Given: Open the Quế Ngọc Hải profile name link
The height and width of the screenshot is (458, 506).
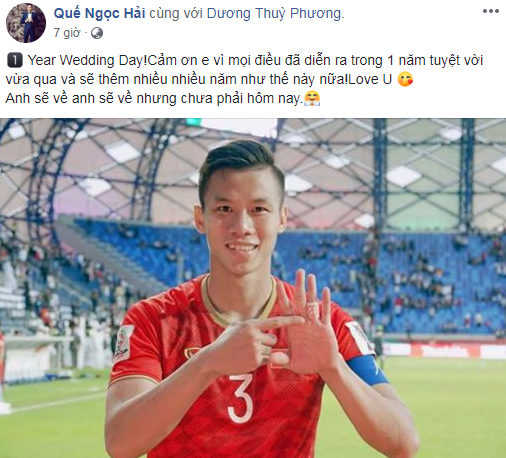Looking at the screenshot, I should click(x=99, y=13).
